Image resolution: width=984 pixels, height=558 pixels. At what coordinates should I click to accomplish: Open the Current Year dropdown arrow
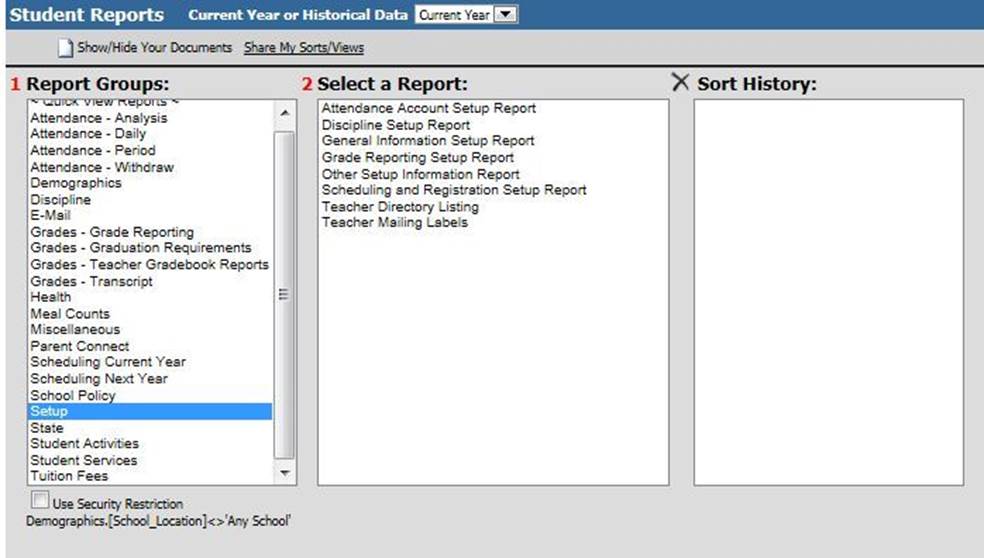click(506, 14)
